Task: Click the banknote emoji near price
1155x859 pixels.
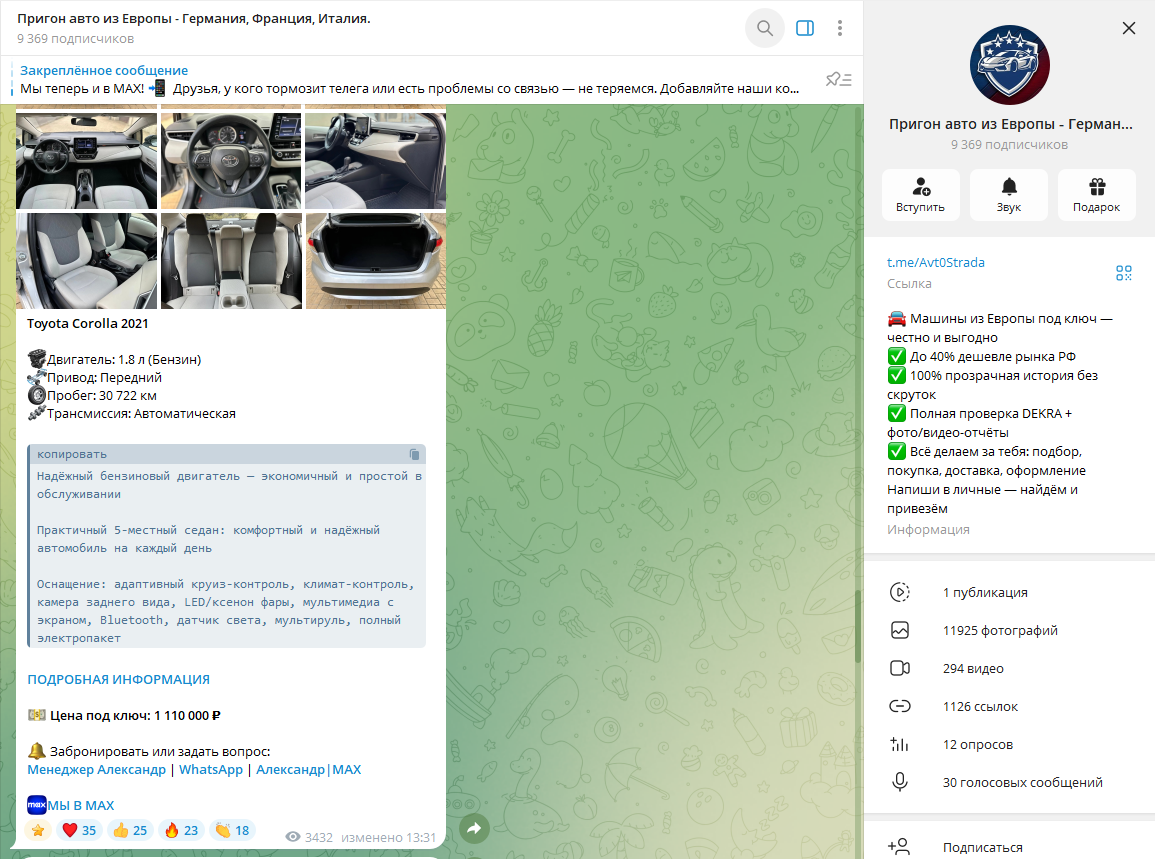Action: [37, 715]
